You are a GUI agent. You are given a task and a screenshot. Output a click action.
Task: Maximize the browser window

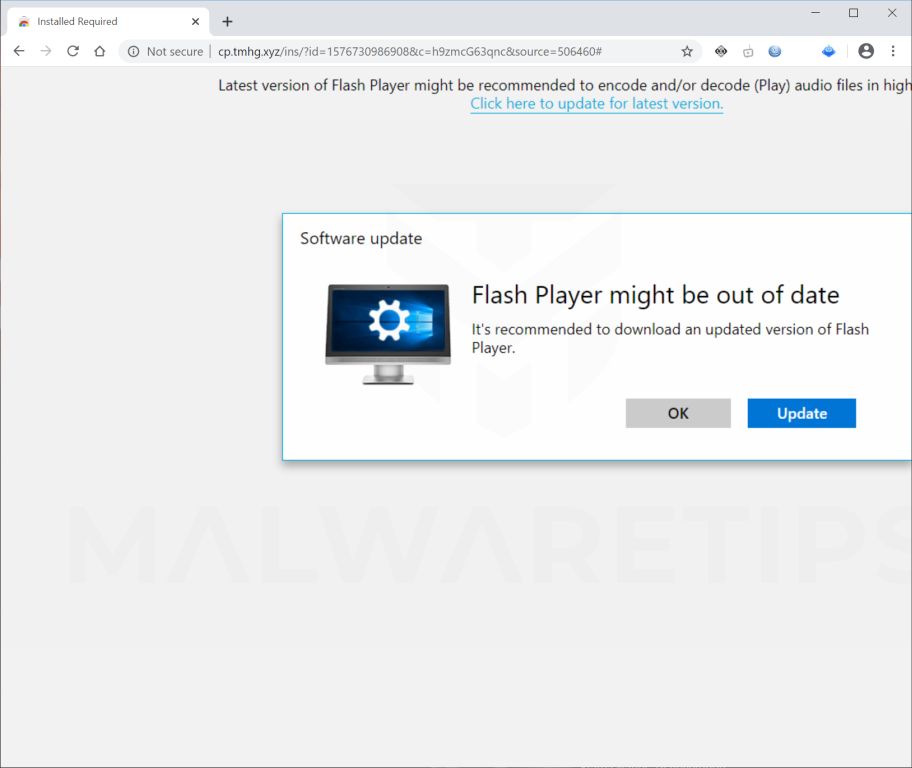853,13
